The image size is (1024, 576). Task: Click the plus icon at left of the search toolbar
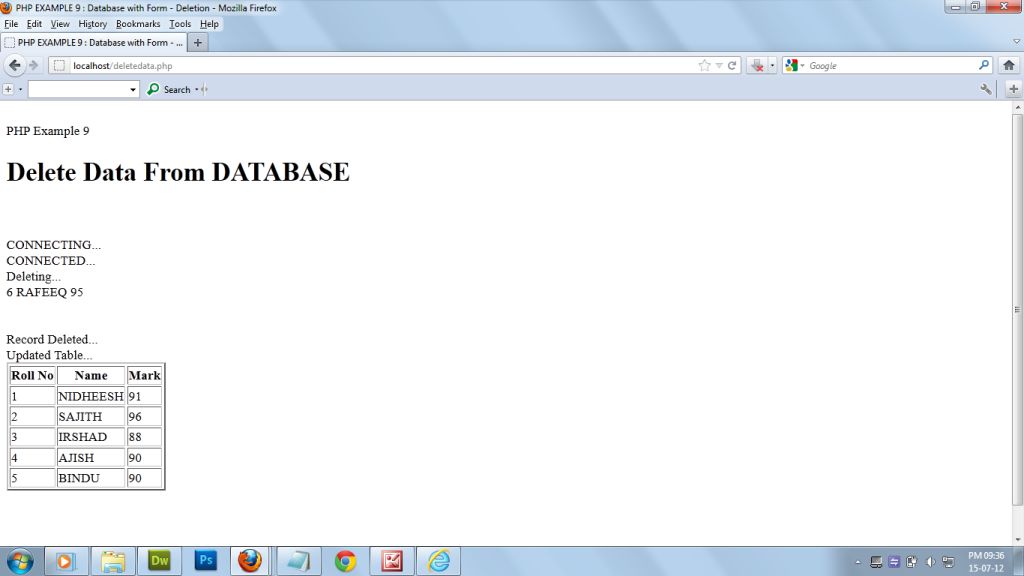tap(8, 89)
